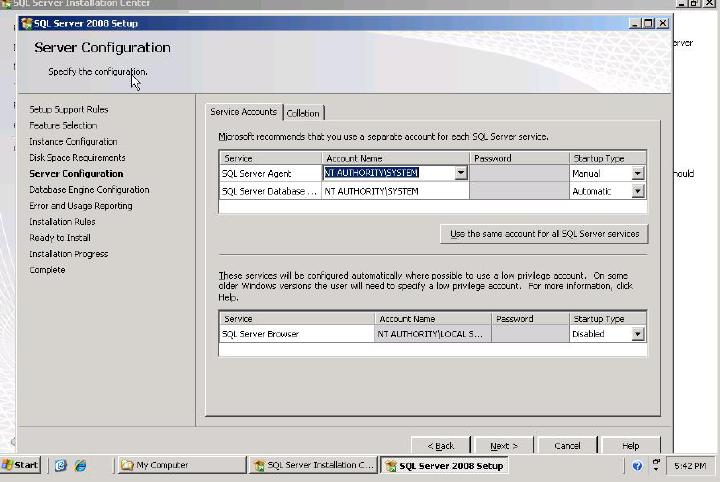This screenshot has height=482, width=720.
Task: Click the Windows Start button
Action: [21, 465]
